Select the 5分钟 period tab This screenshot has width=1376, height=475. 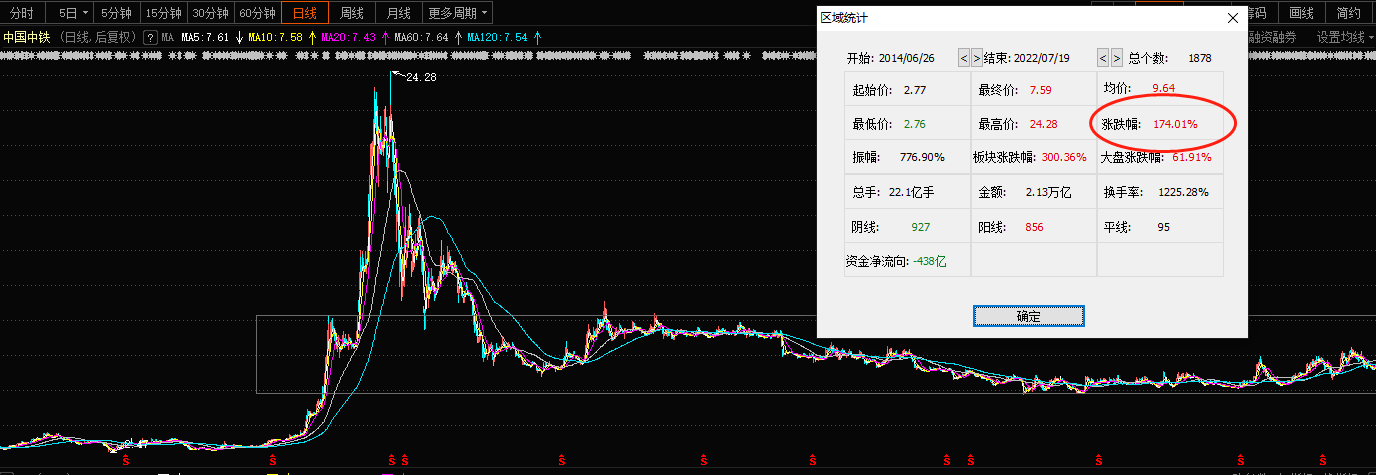[x=116, y=13]
